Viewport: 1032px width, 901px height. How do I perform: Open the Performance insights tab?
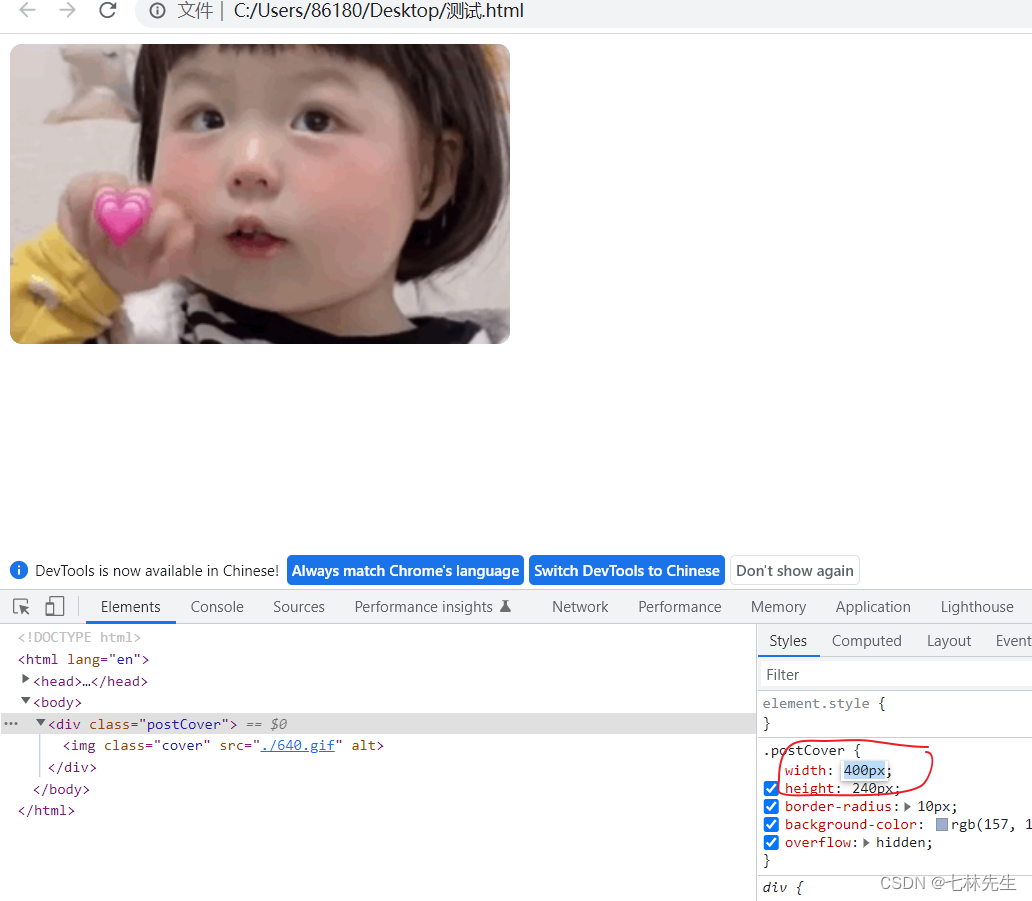pyautogui.click(x=432, y=607)
